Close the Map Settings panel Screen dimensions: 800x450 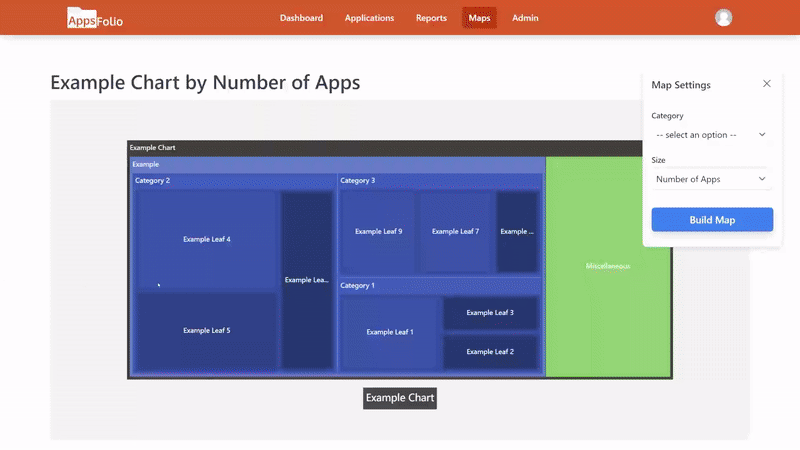(x=767, y=84)
